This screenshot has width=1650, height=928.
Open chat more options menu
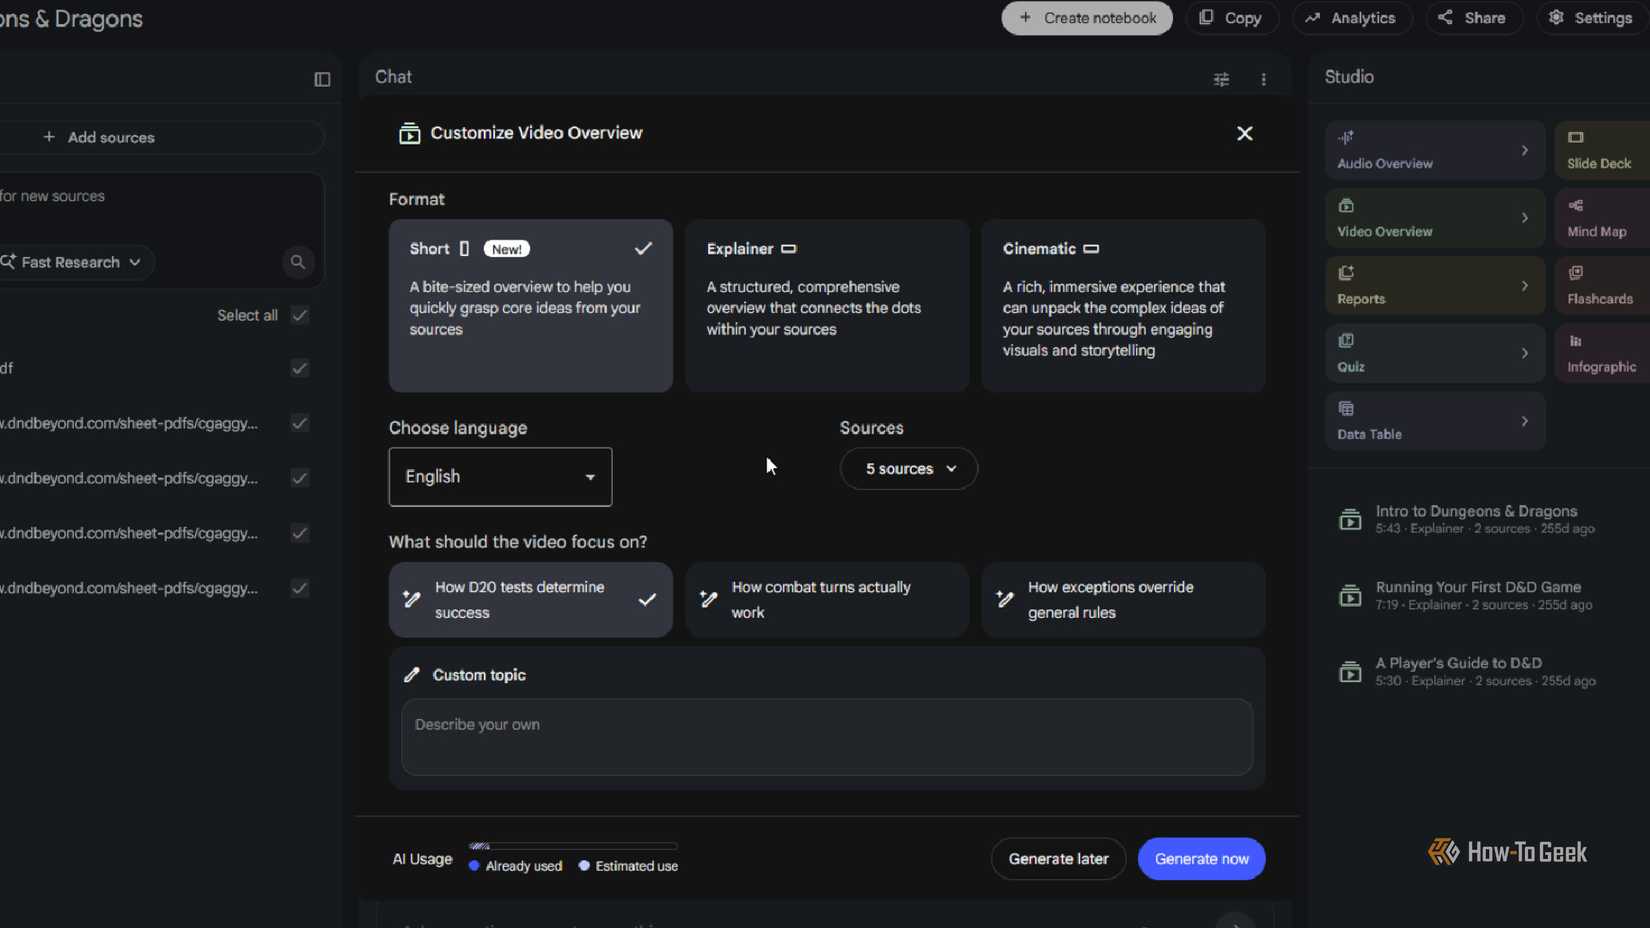pyautogui.click(x=1264, y=79)
